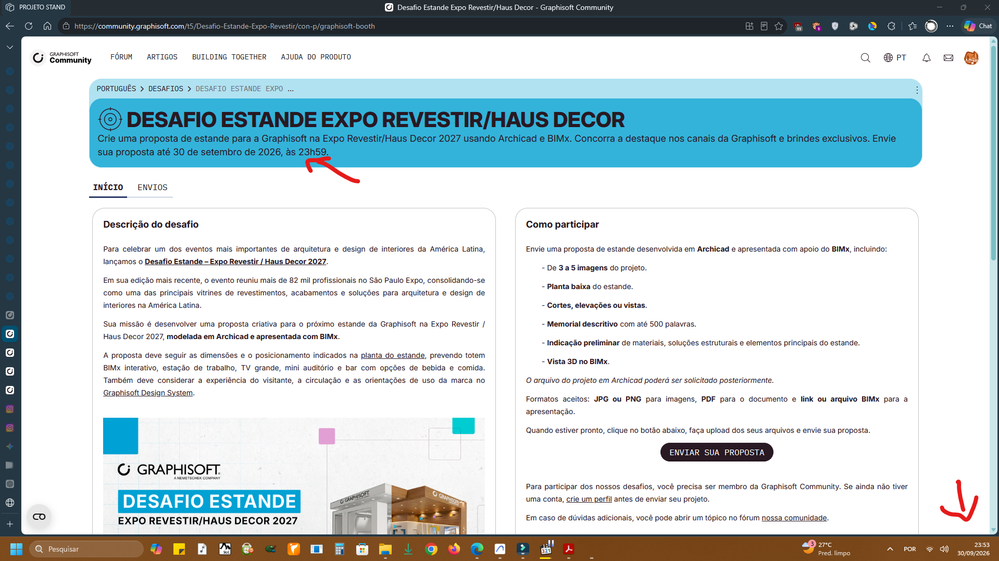Viewport: 999px width, 561px height.
Task: Open the ARTIGOS menu
Action: (x=162, y=57)
